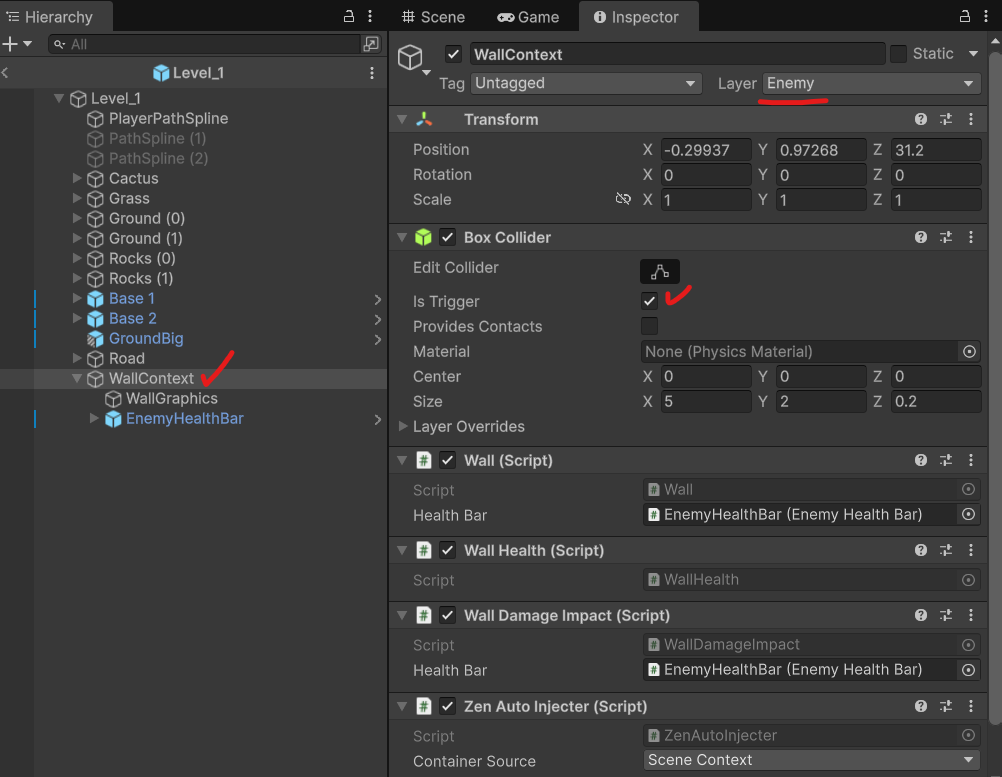1002x777 pixels.
Task: Disable the Is Trigger checkbox
Action: click(x=650, y=301)
